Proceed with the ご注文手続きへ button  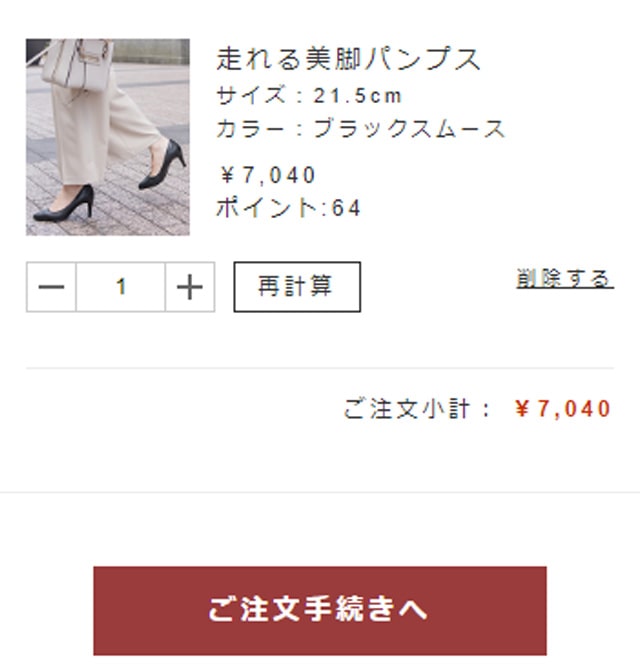(x=320, y=611)
